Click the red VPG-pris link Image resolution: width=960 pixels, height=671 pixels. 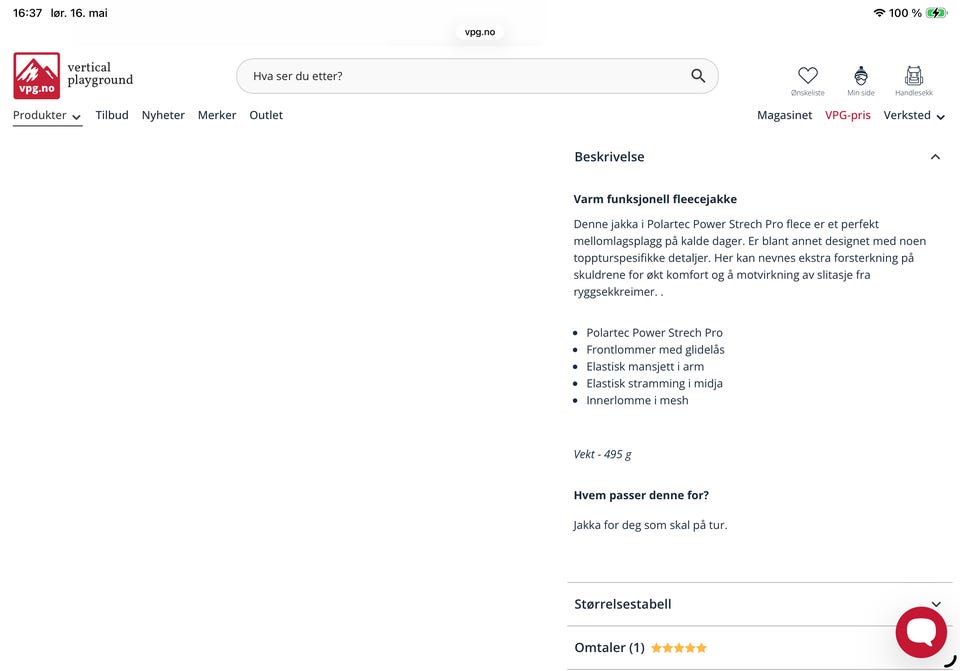click(x=847, y=115)
